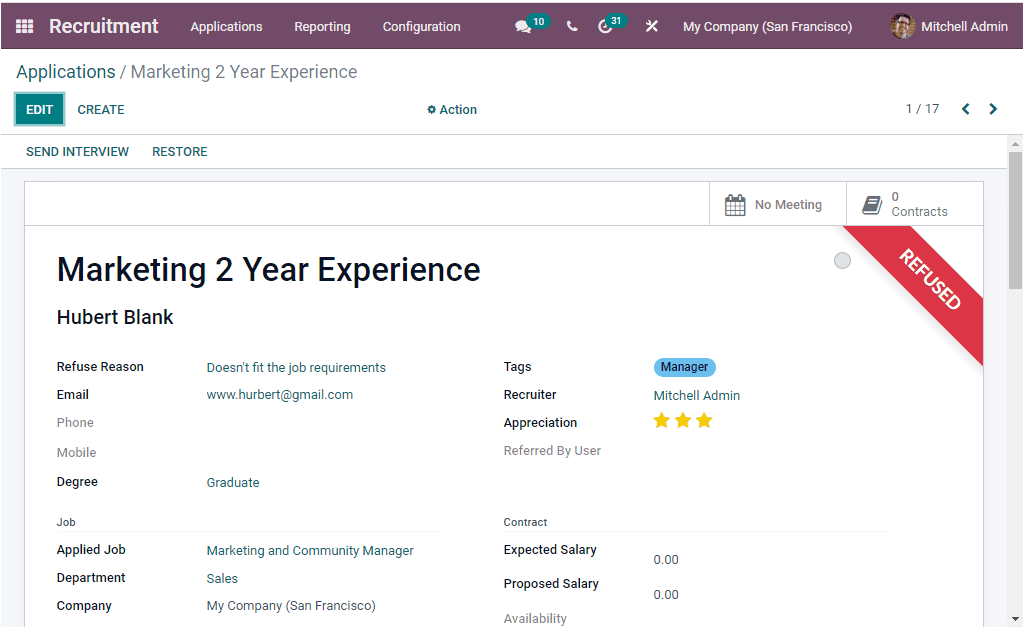Open the apps grid menu
Viewport: 1024px width, 628px height.
tap(22, 26)
